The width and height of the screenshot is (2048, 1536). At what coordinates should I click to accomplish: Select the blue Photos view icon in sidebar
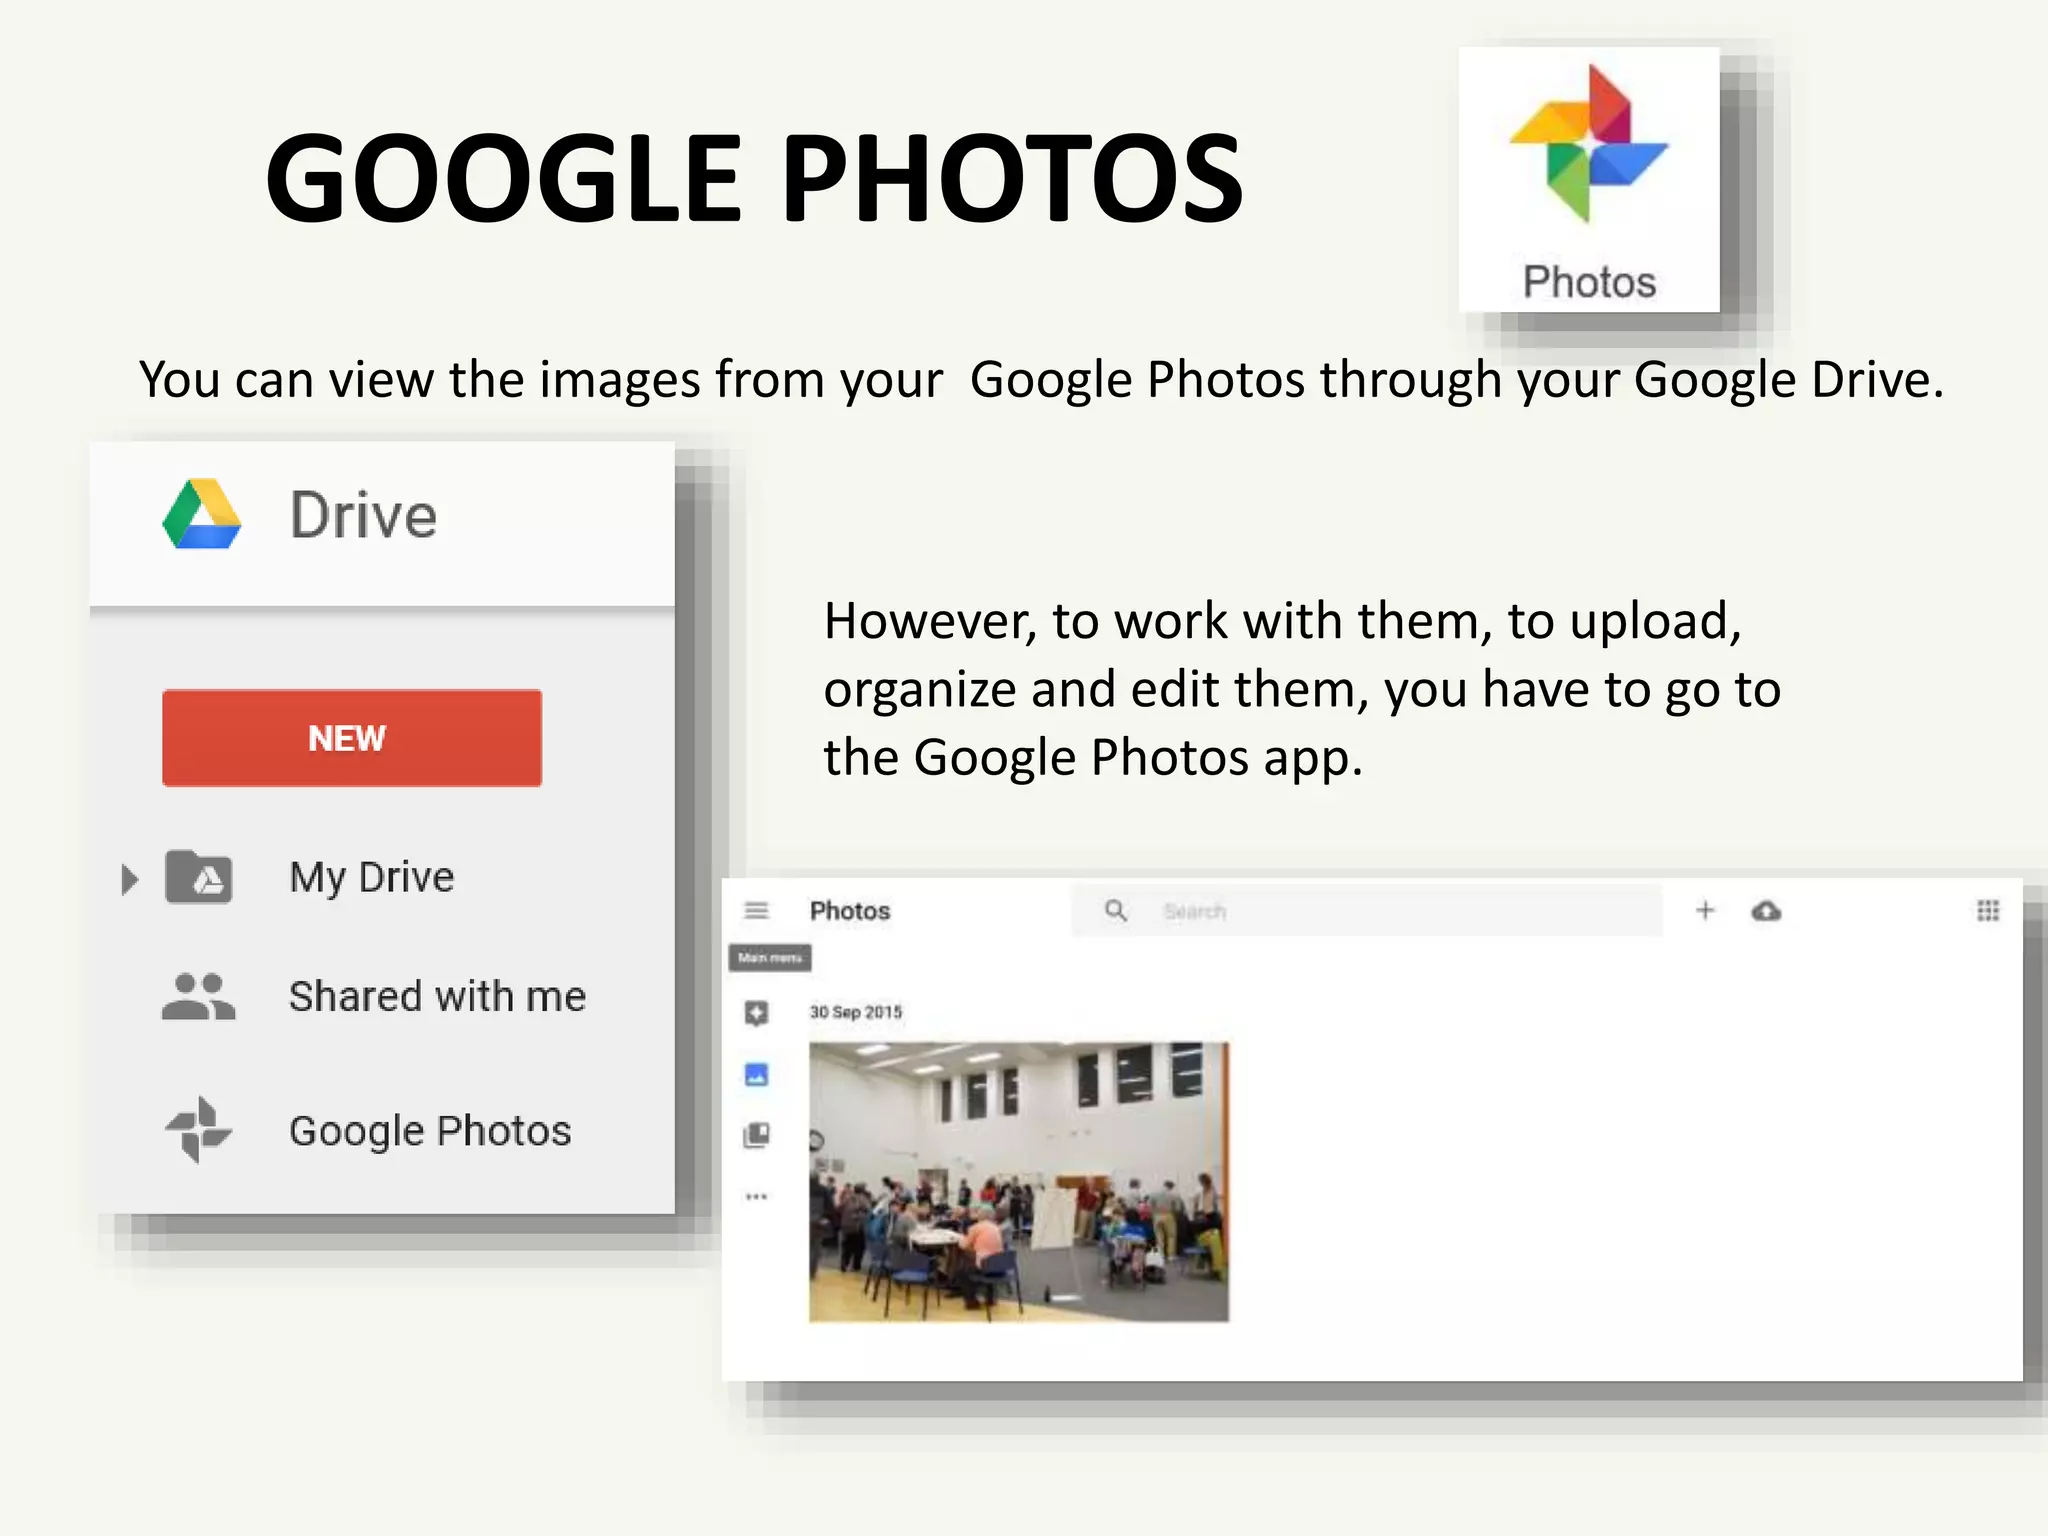(x=757, y=1075)
